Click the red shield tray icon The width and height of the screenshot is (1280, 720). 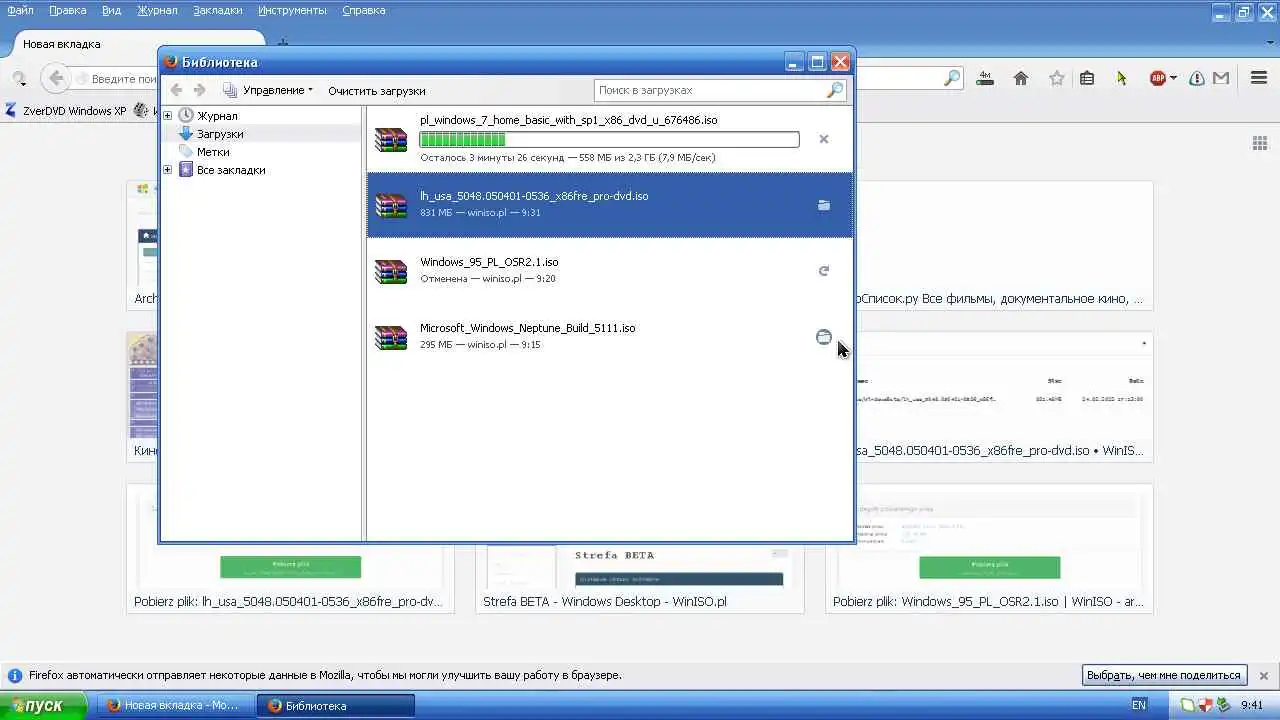(1207, 705)
